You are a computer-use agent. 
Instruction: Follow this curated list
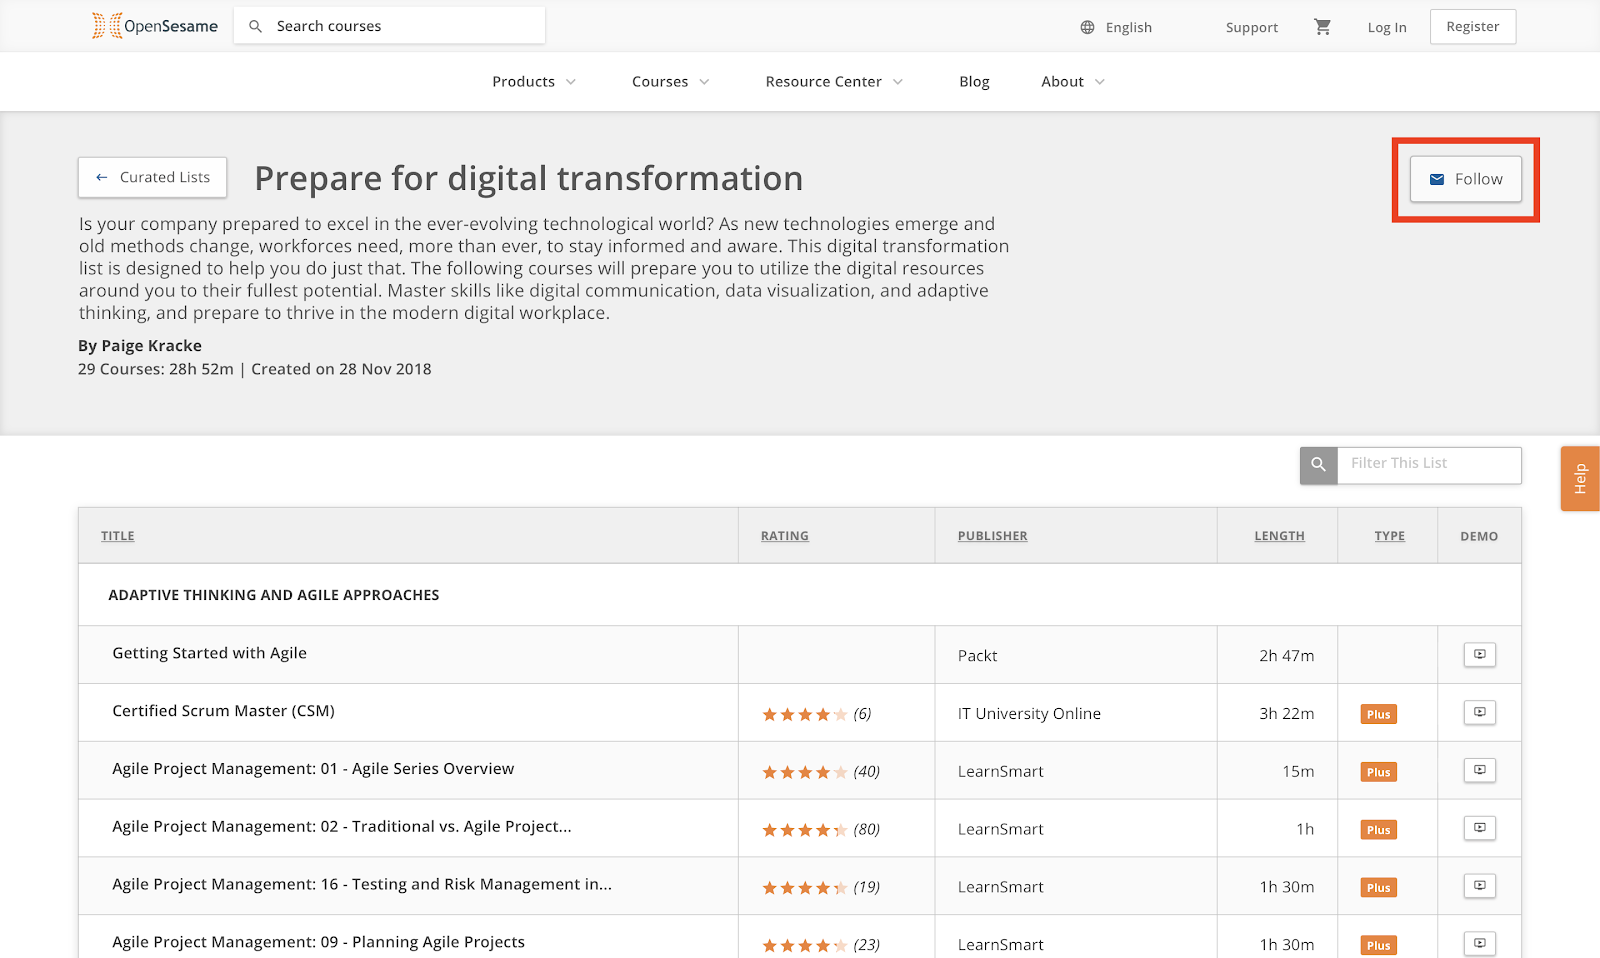tap(1465, 179)
